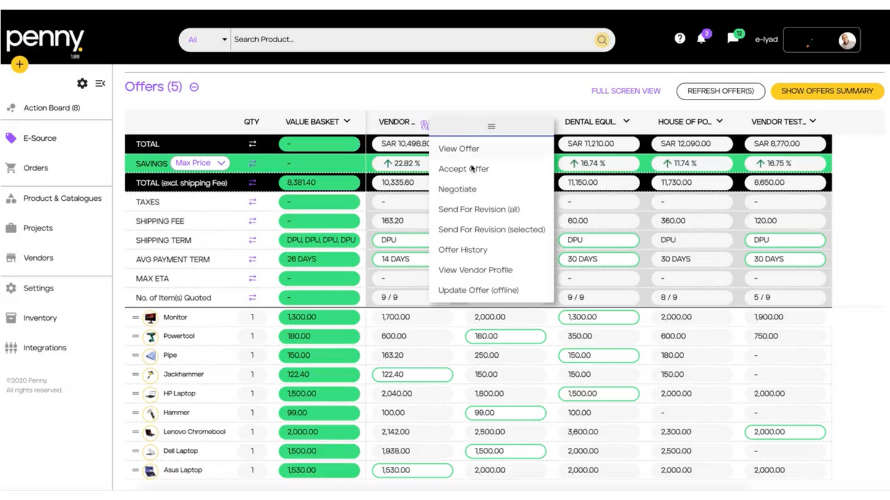Click the sidebar settings gear icon
Screen dimensions: 890x500
click(x=82, y=84)
